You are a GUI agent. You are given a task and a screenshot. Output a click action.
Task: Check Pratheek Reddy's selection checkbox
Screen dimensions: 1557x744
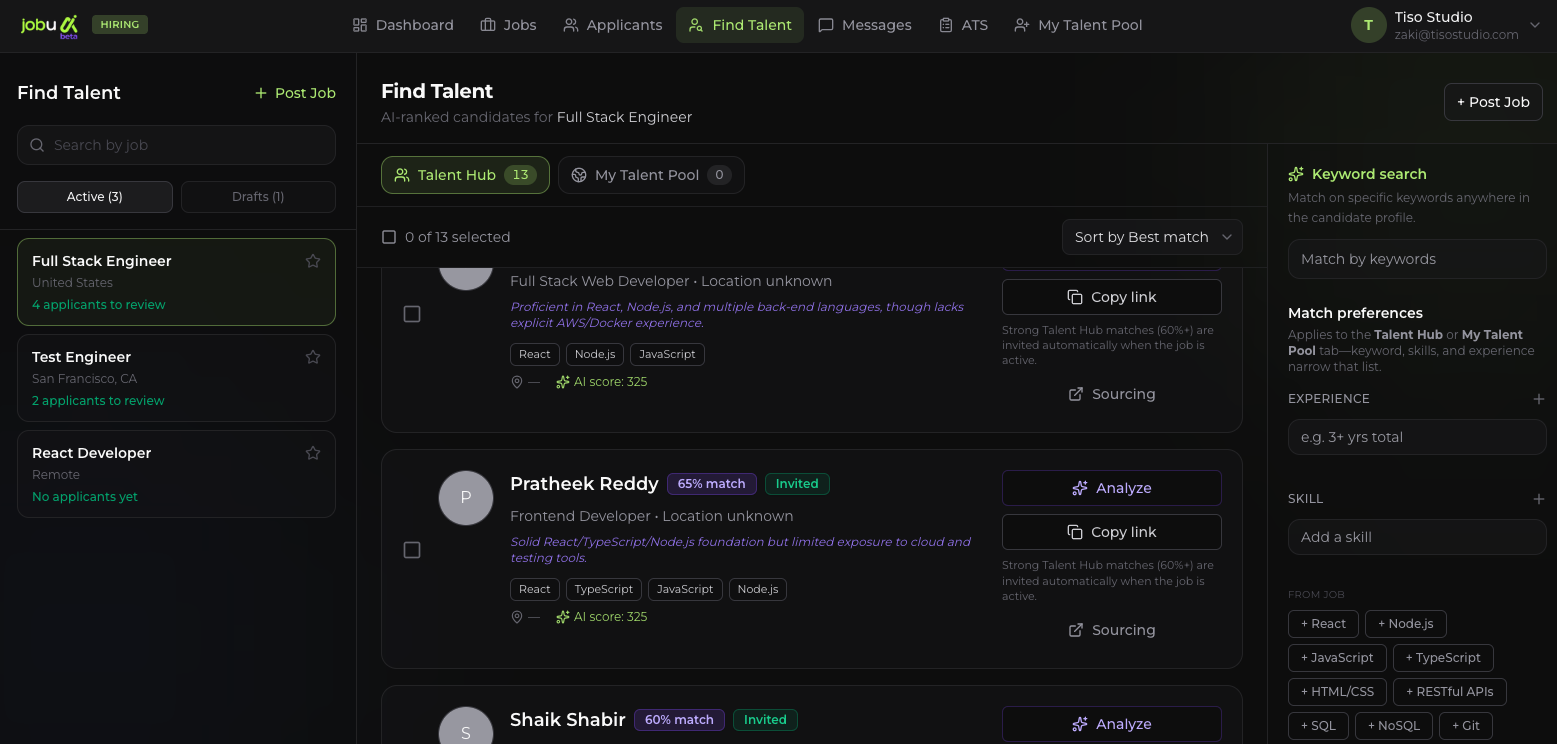pyautogui.click(x=412, y=550)
